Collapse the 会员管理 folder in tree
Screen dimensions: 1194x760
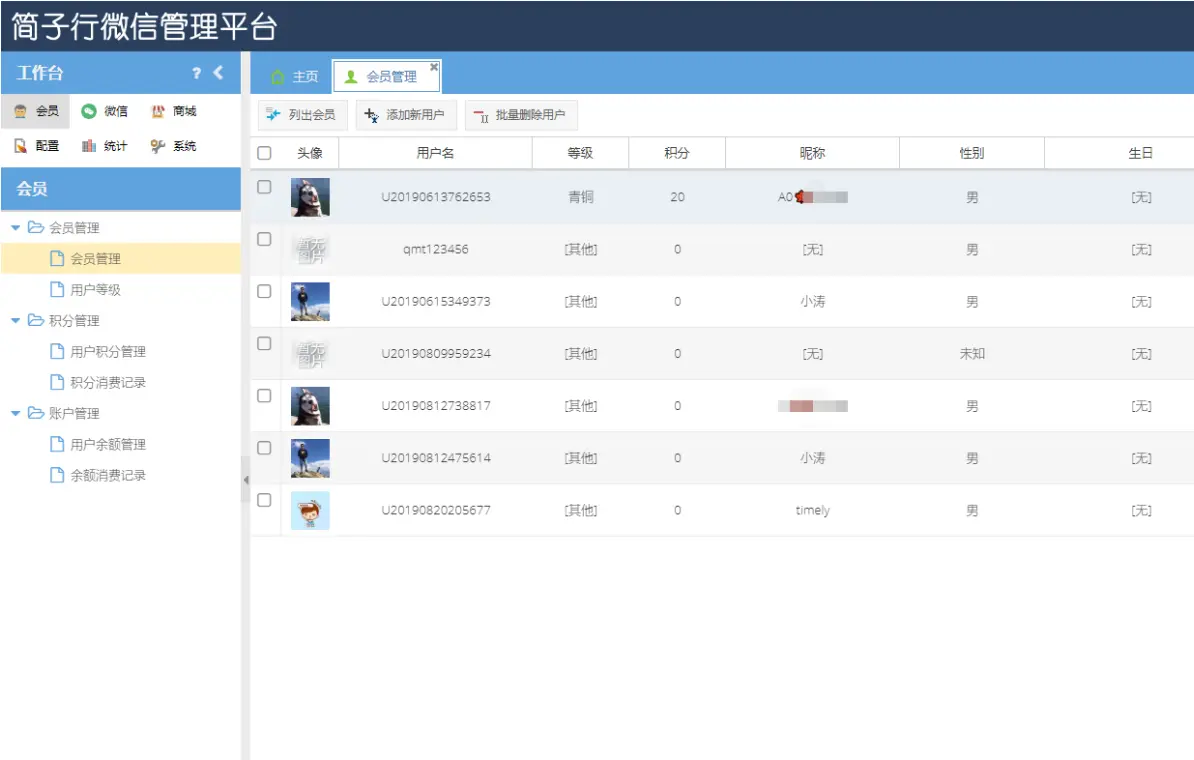15,228
